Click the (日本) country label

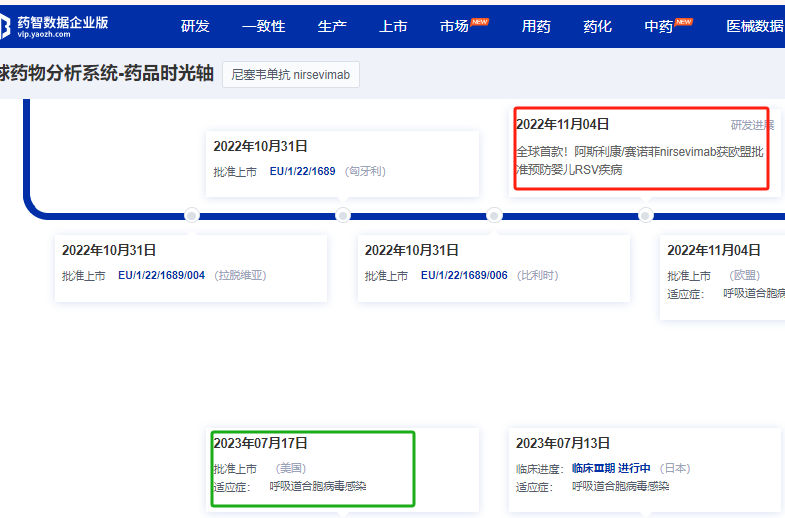(675, 468)
